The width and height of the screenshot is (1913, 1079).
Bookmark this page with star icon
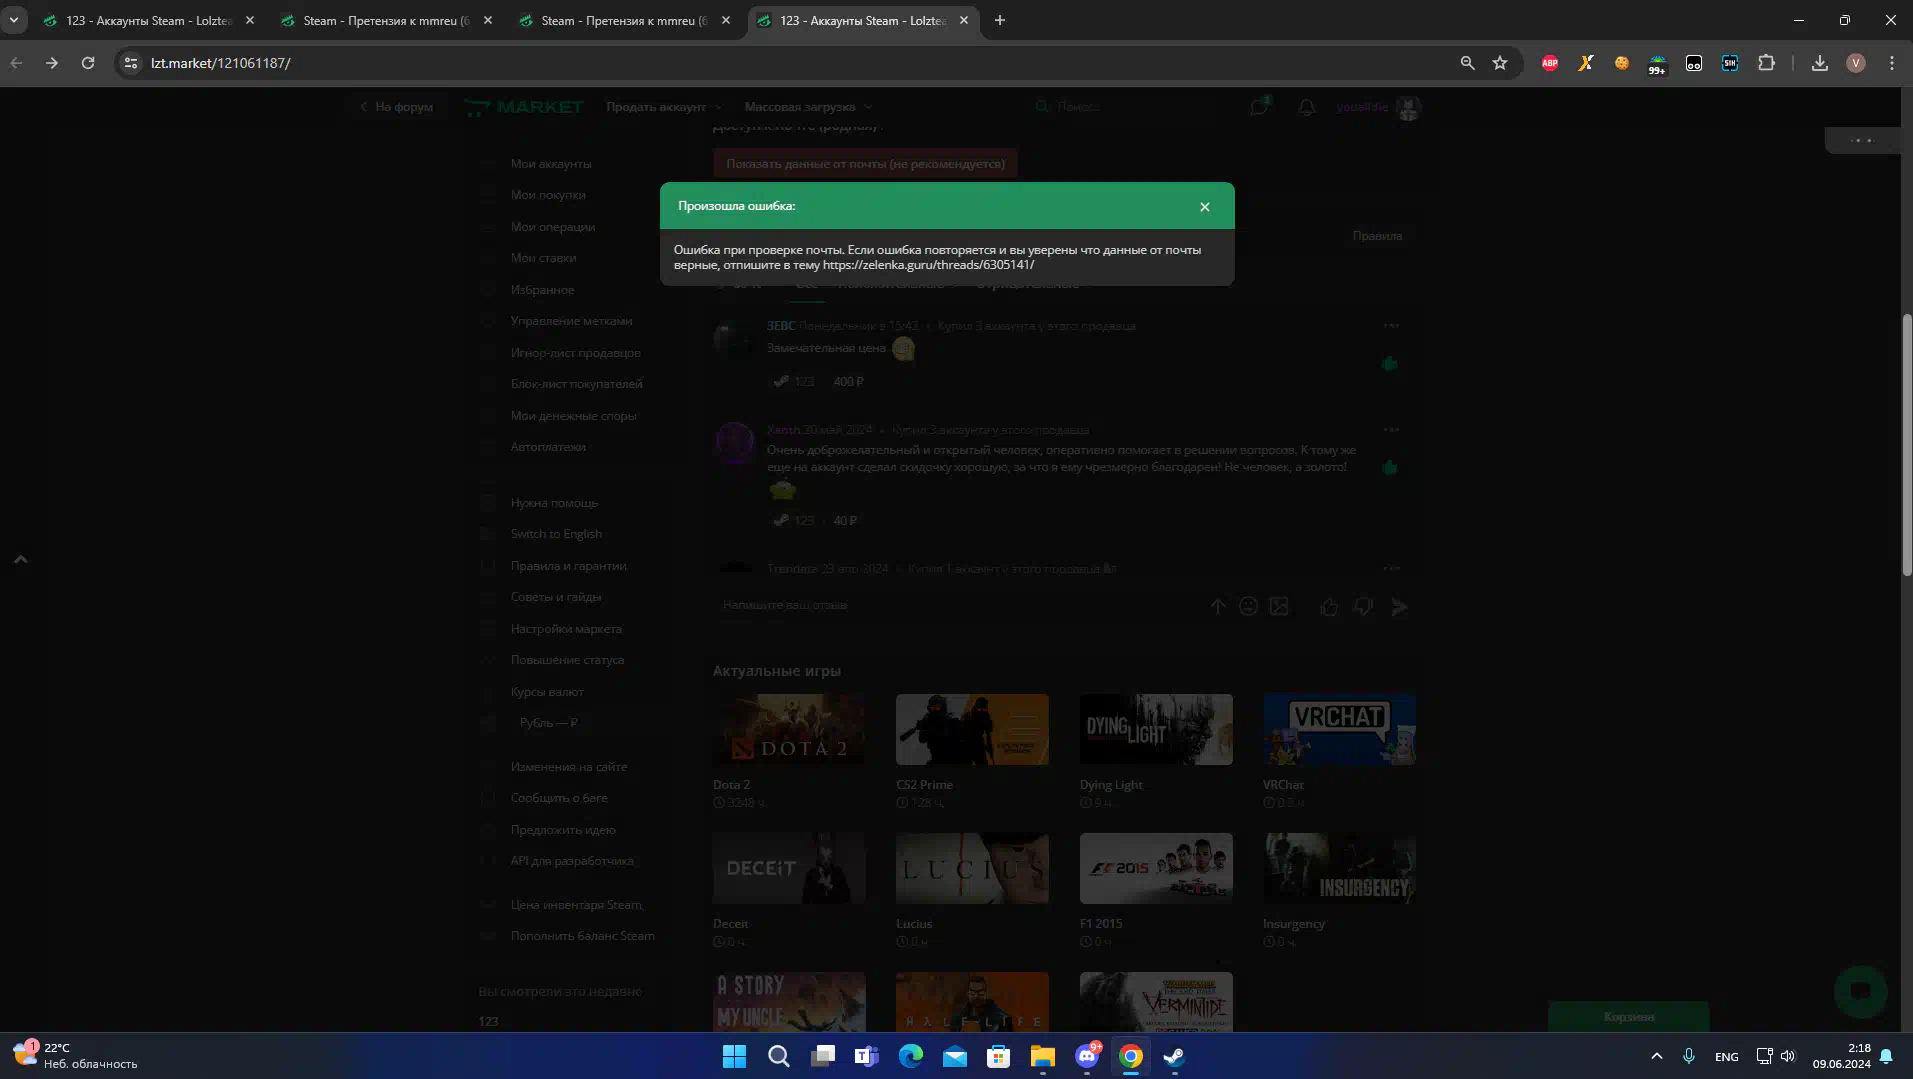[x=1500, y=63]
